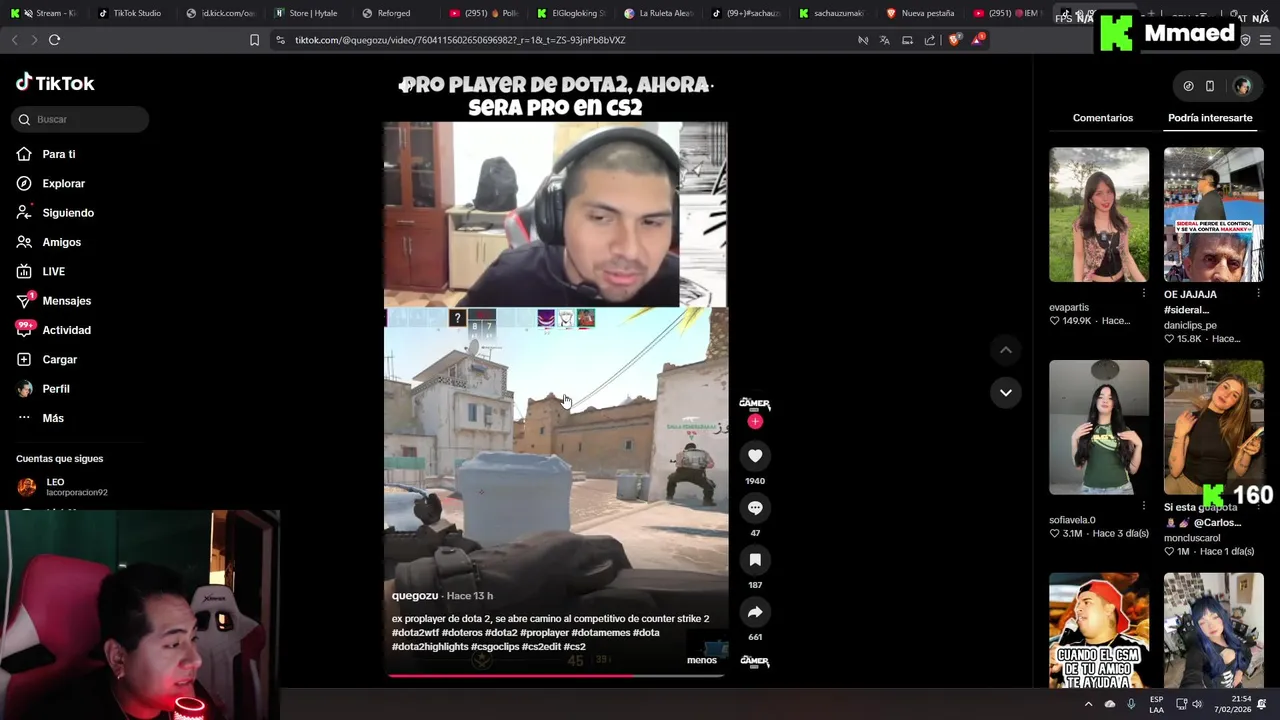Collapse the description with menos
This screenshot has height=720, width=1280.
tap(702, 660)
